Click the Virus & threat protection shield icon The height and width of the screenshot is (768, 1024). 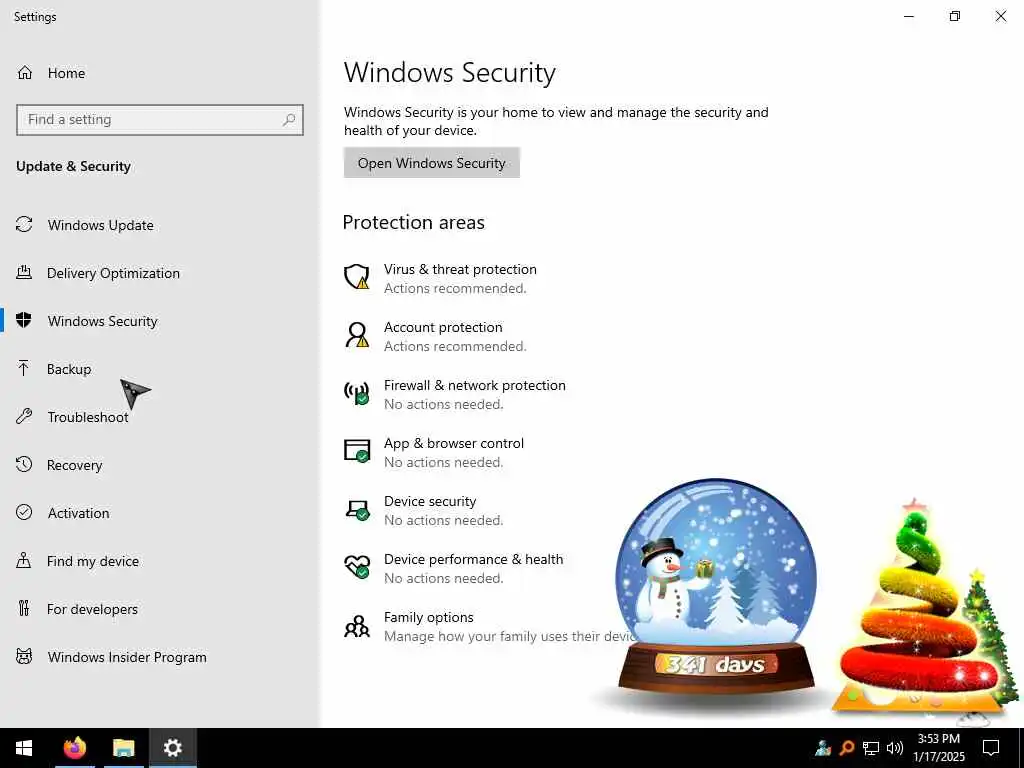(x=357, y=277)
